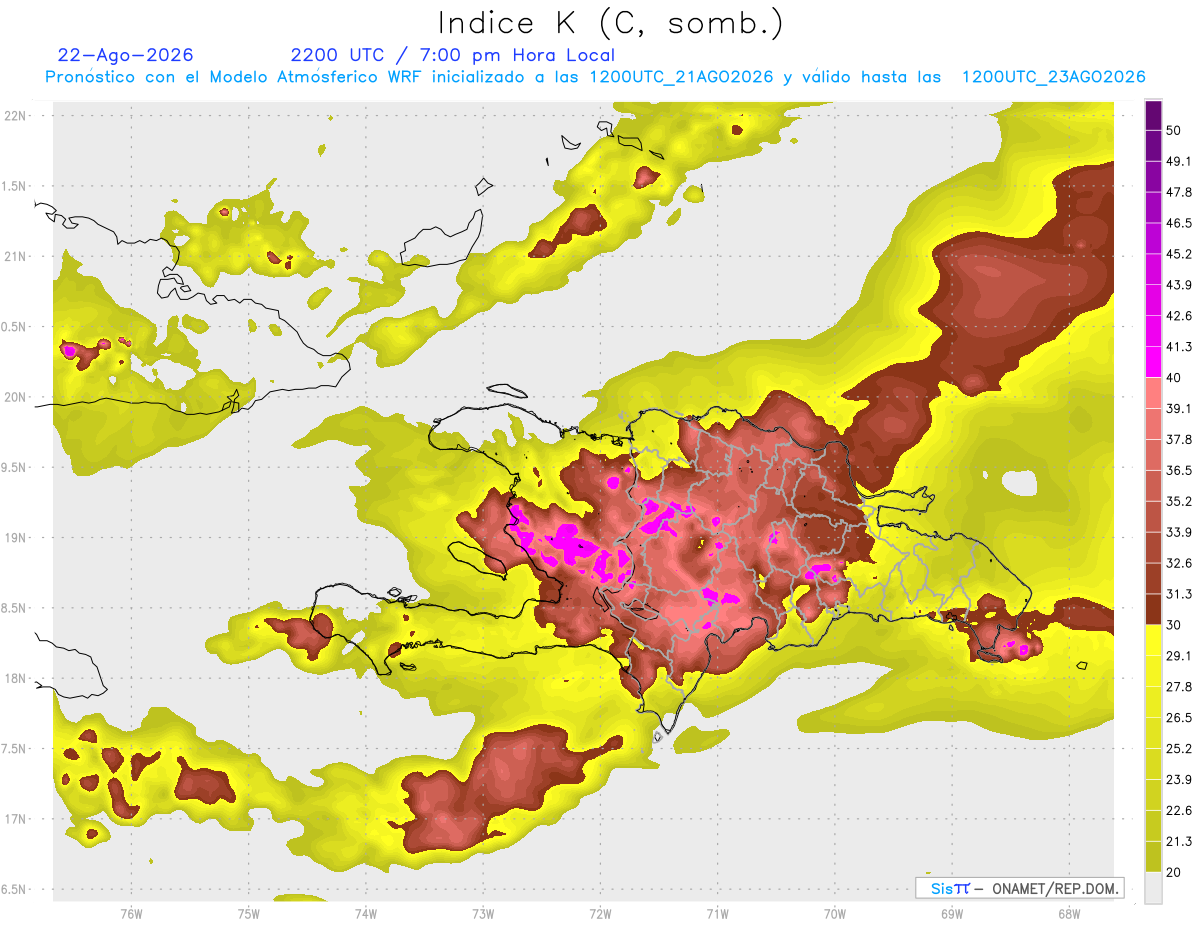Viewport: 1200px width, 927px height.
Task: Click legend value "30"
Action: coord(1173,625)
